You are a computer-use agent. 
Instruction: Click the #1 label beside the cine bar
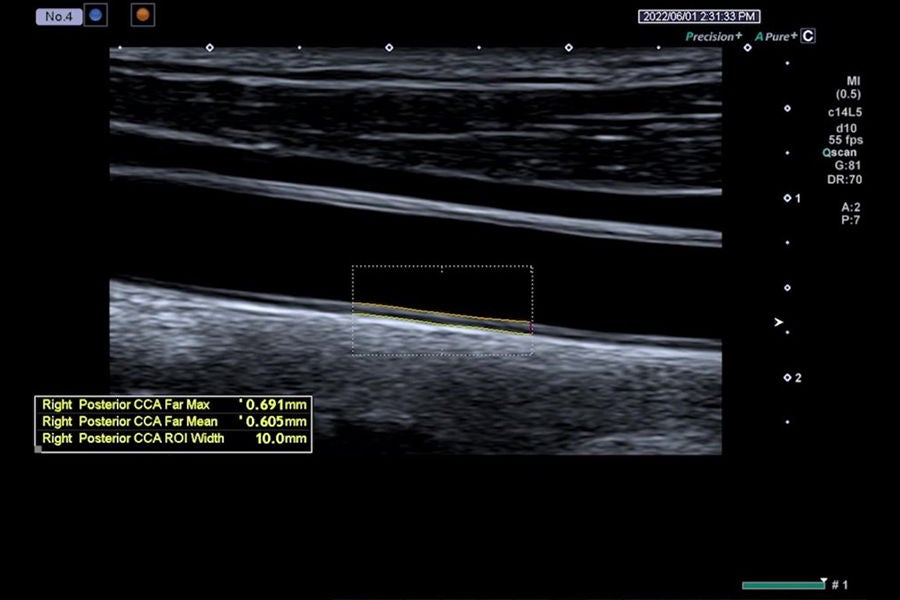tap(840, 585)
